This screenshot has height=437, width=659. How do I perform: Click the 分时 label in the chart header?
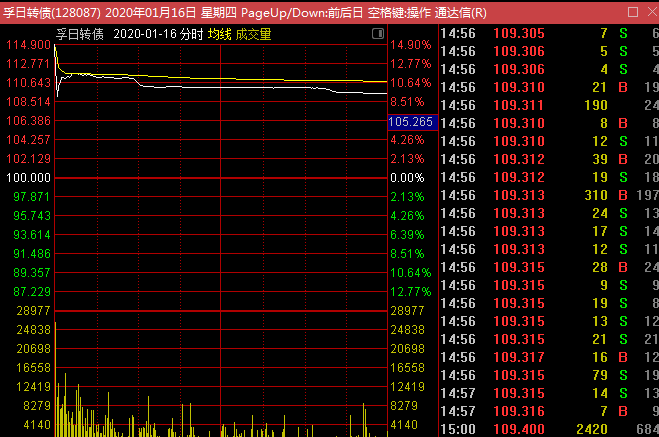[x=192, y=34]
